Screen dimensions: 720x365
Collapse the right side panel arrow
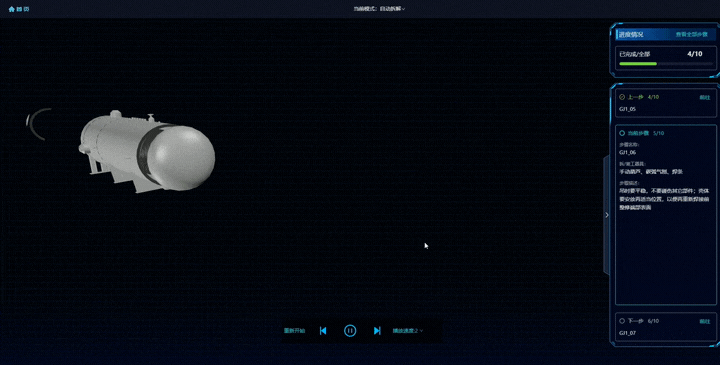click(607, 215)
